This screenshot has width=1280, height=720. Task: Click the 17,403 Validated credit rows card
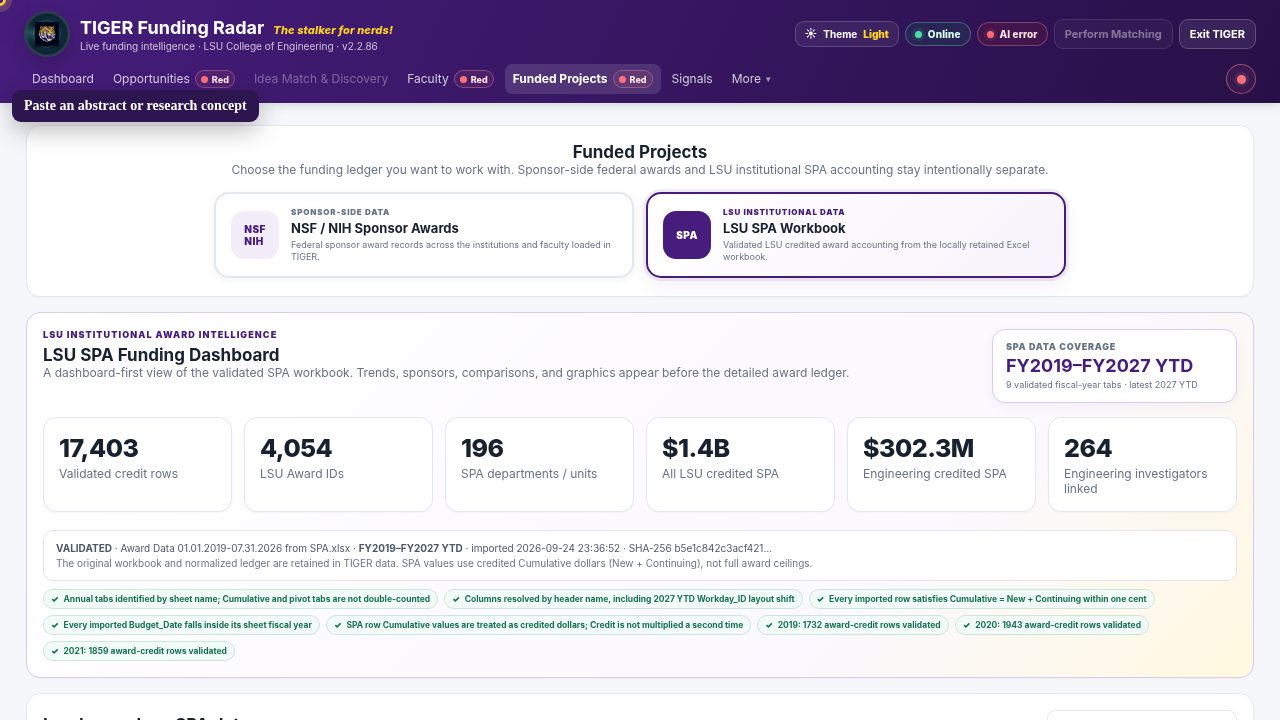pos(138,465)
